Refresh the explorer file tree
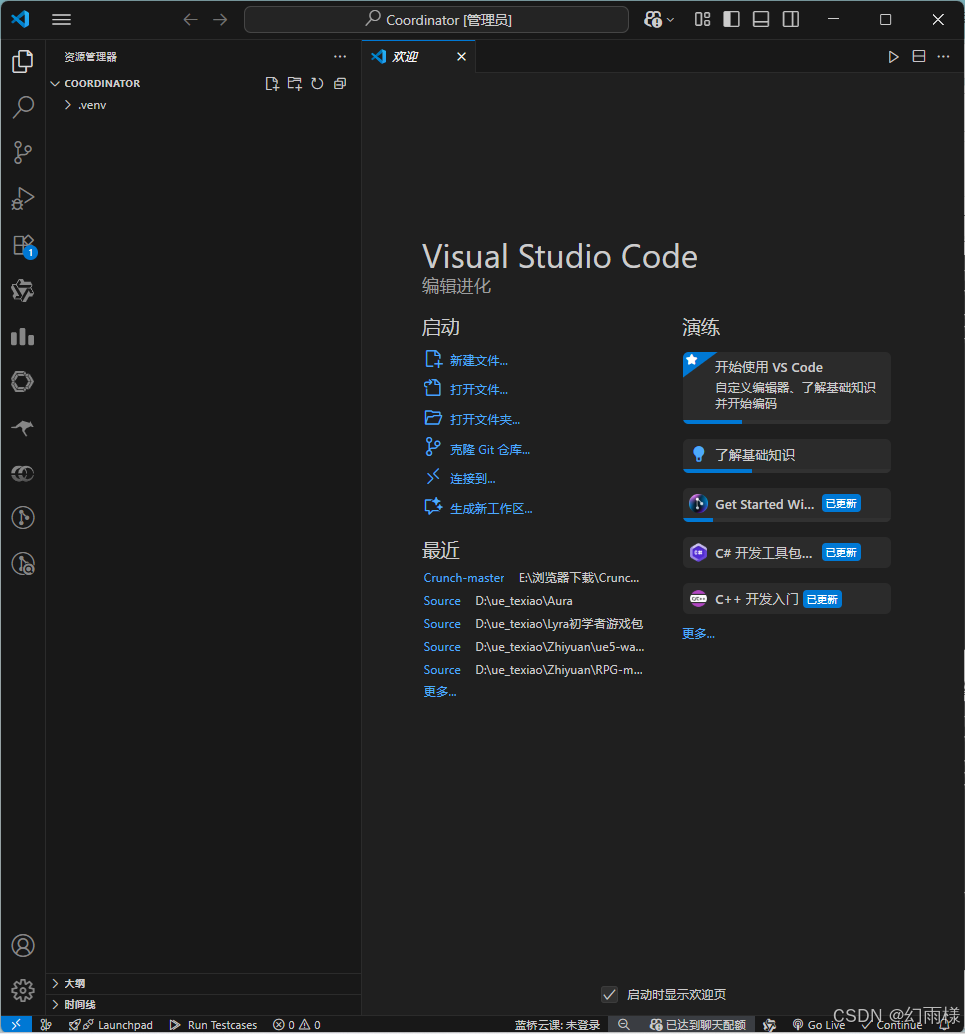The image size is (965, 1034). 317,84
